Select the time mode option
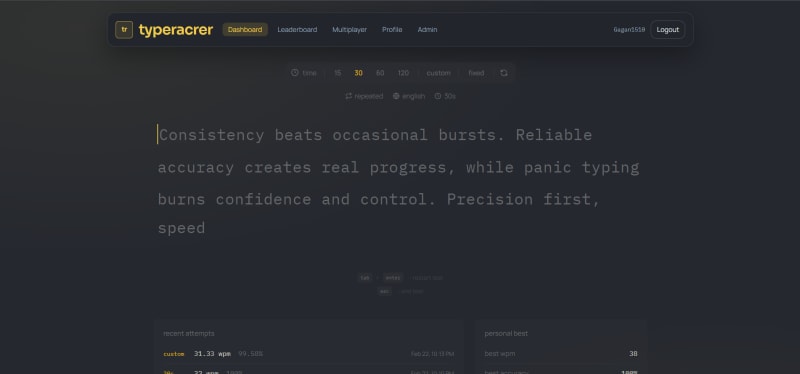Image resolution: width=800 pixels, height=374 pixels. pos(309,73)
